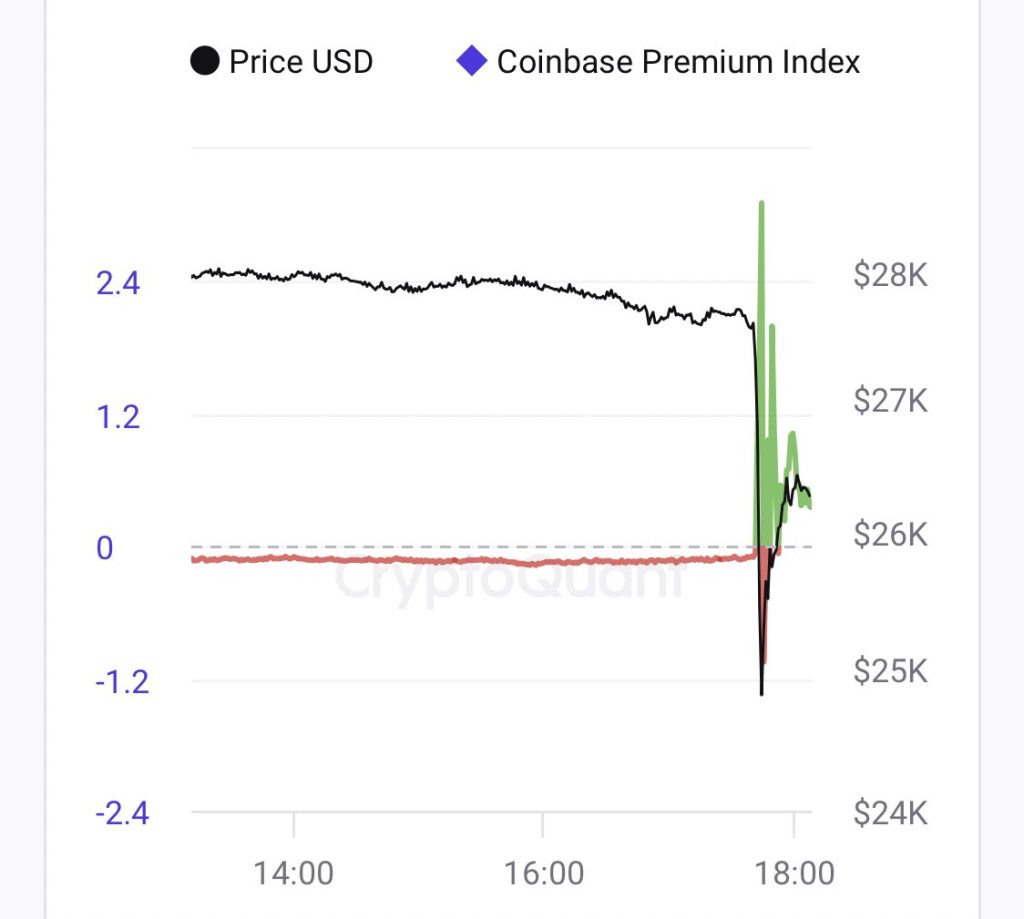Select the $24K price axis label

pyautogui.click(x=890, y=813)
